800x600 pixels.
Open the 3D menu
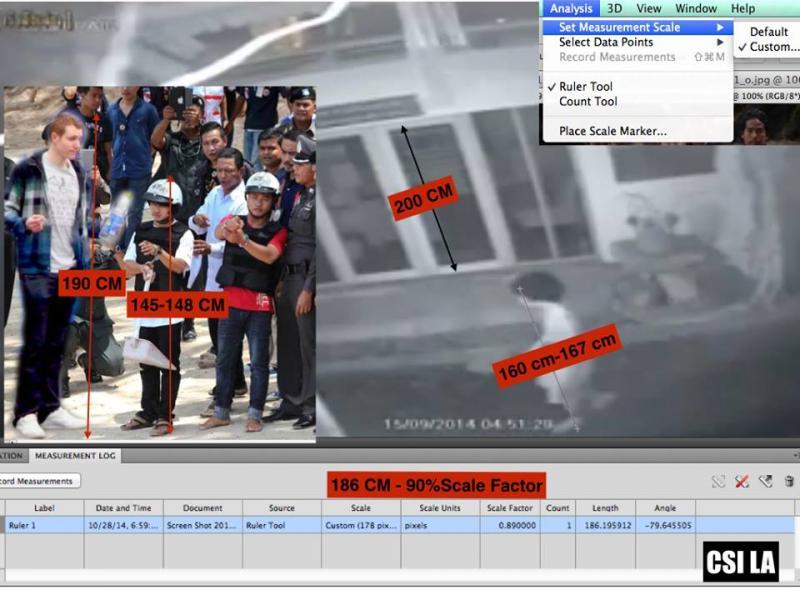pos(614,8)
